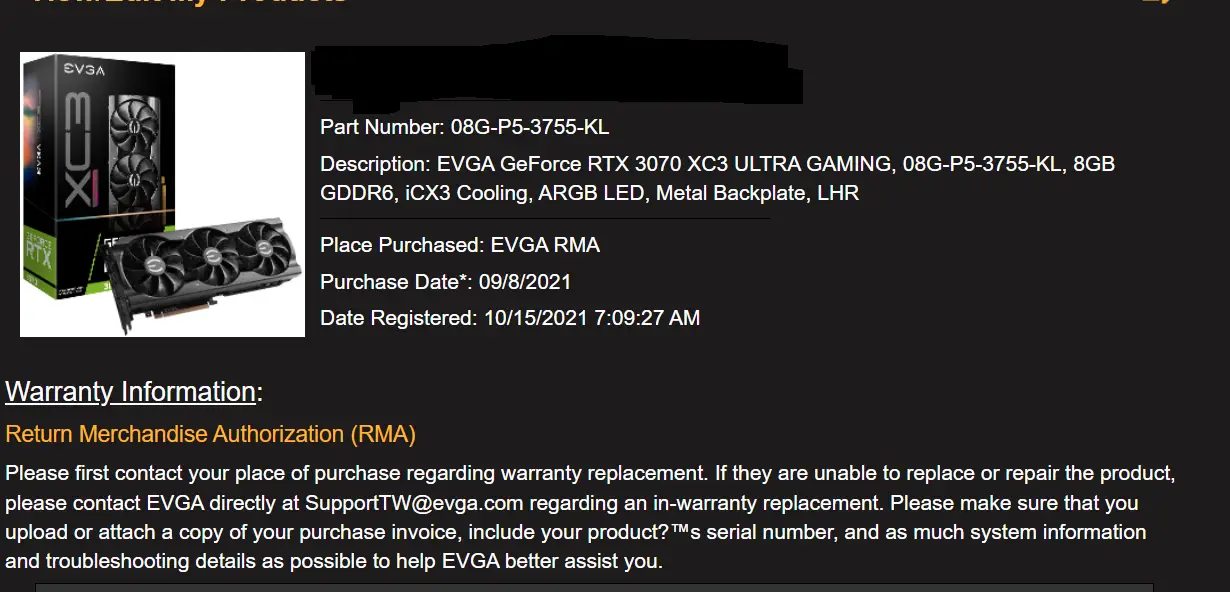Select the Warranty Information heading

click(130, 392)
